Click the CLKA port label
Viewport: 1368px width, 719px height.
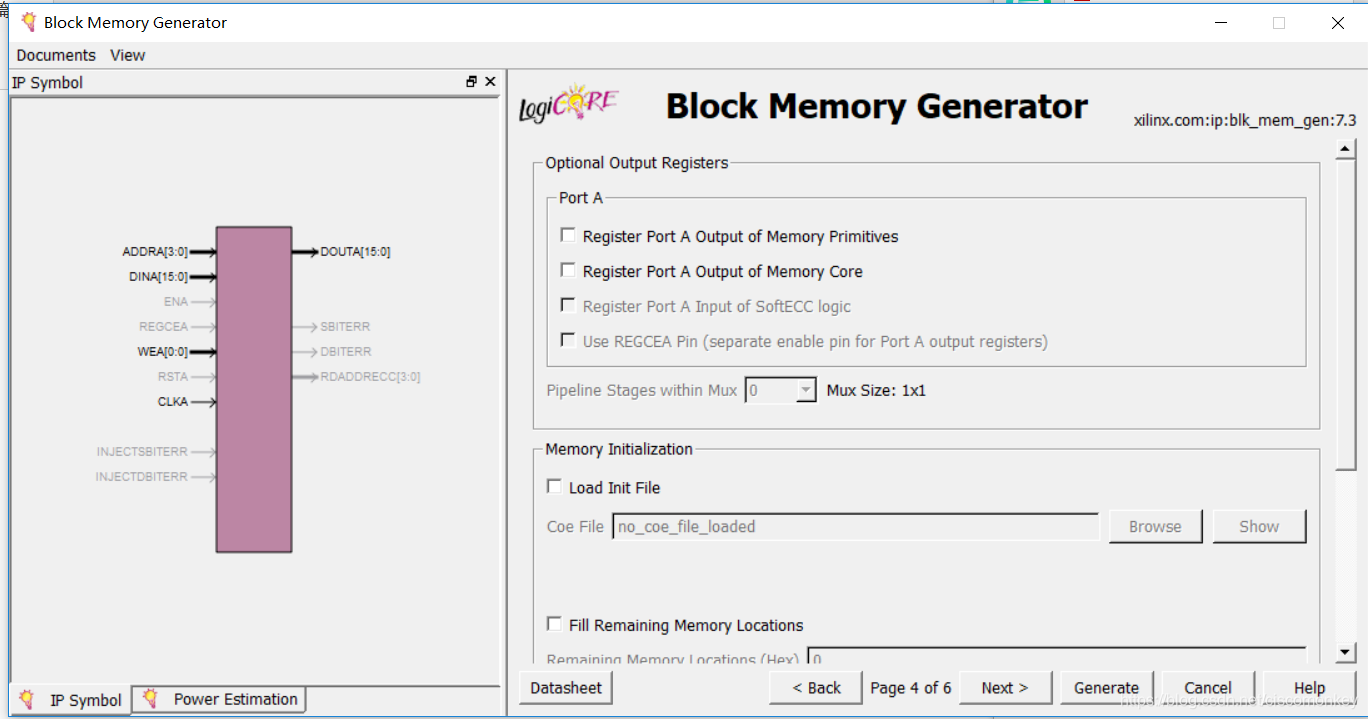[x=173, y=402]
